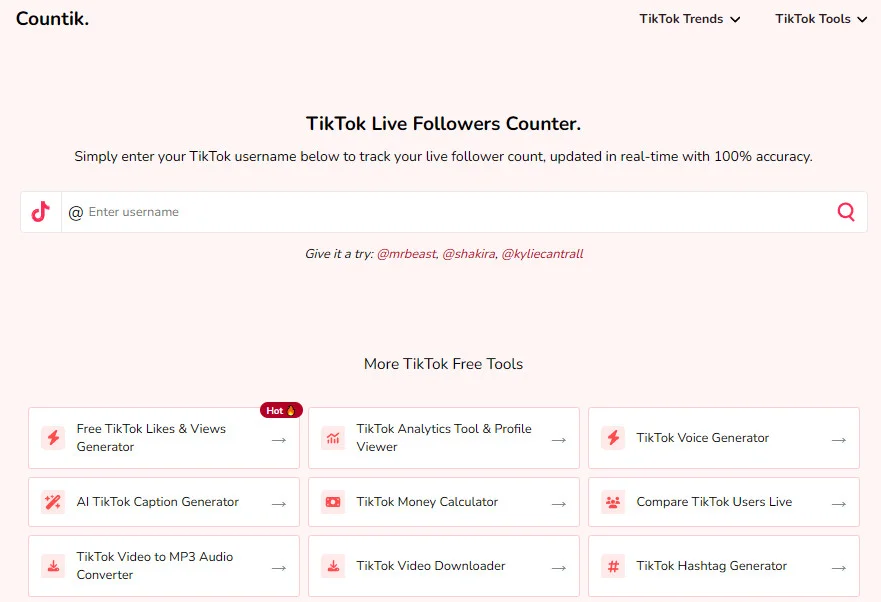Click arrow on TikTok Analytics Tool card
This screenshot has height=602, width=881.
[x=559, y=440]
